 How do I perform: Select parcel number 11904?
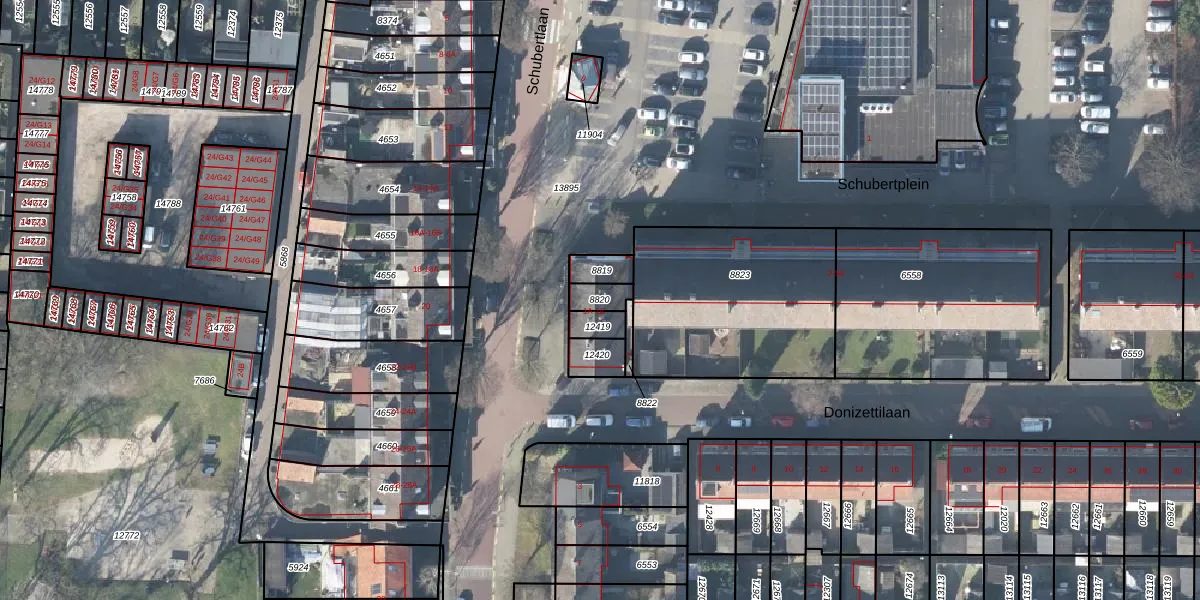(591, 134)
